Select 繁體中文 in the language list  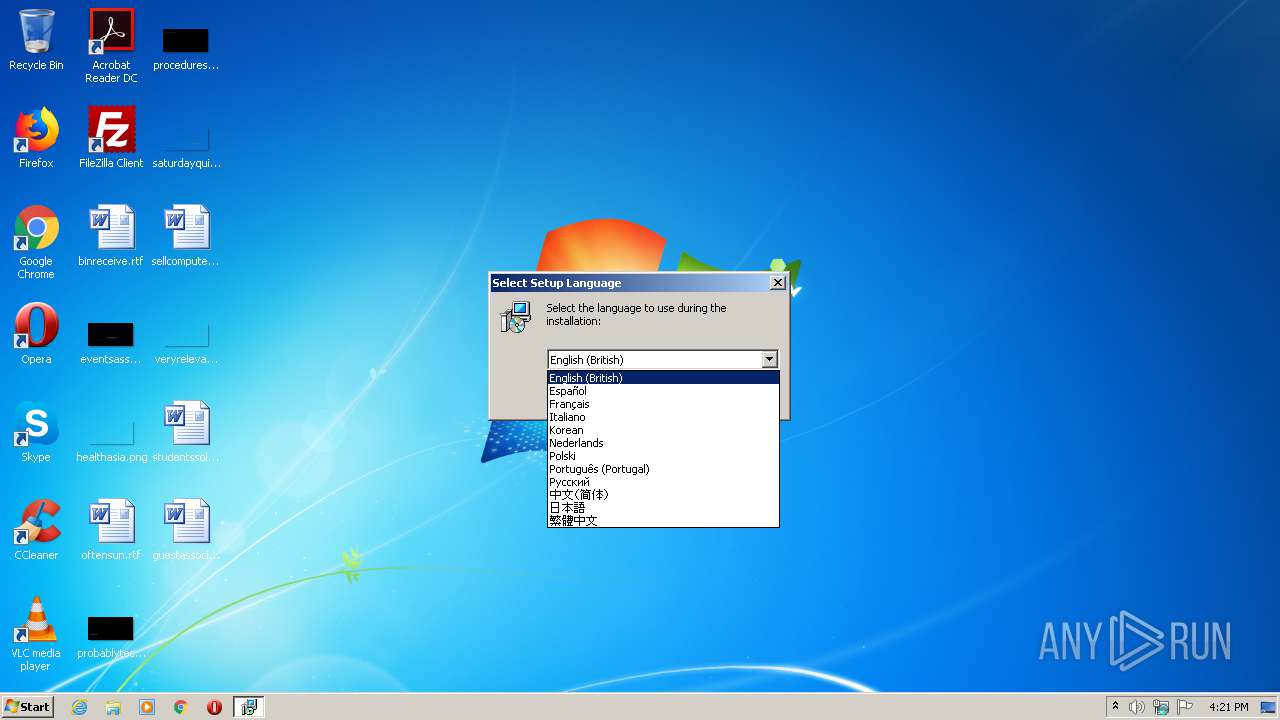click(x=663, y=520)
